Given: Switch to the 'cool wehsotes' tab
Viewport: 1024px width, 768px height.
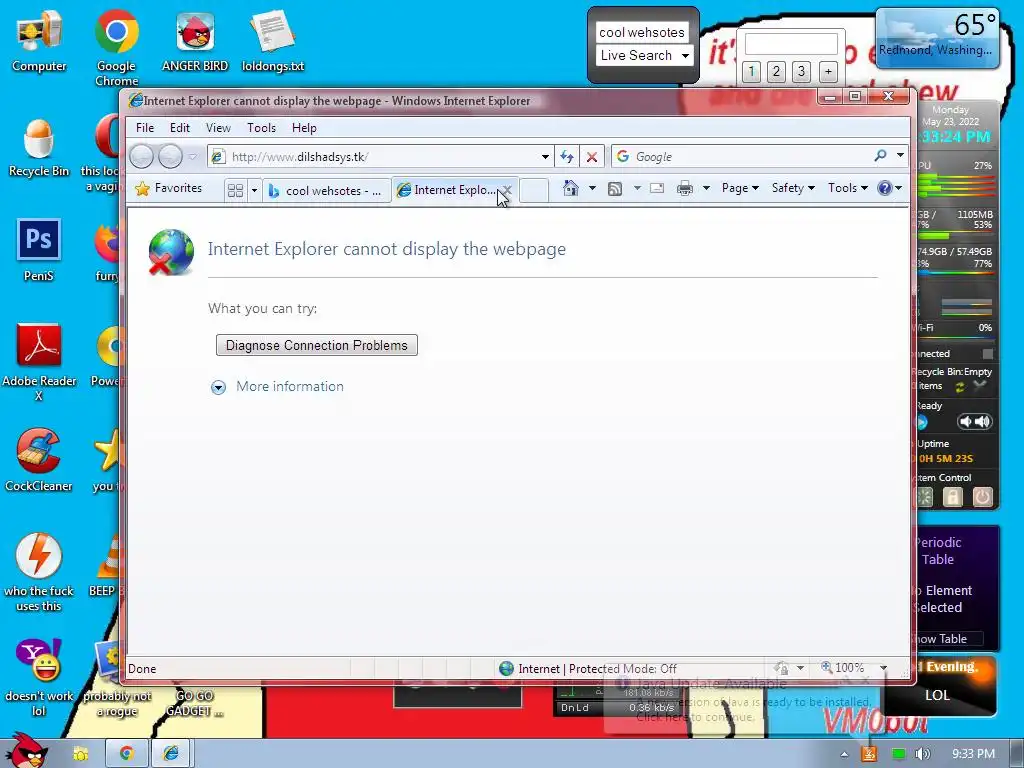Looking at the screenshot, I should (x=326, y=191).
